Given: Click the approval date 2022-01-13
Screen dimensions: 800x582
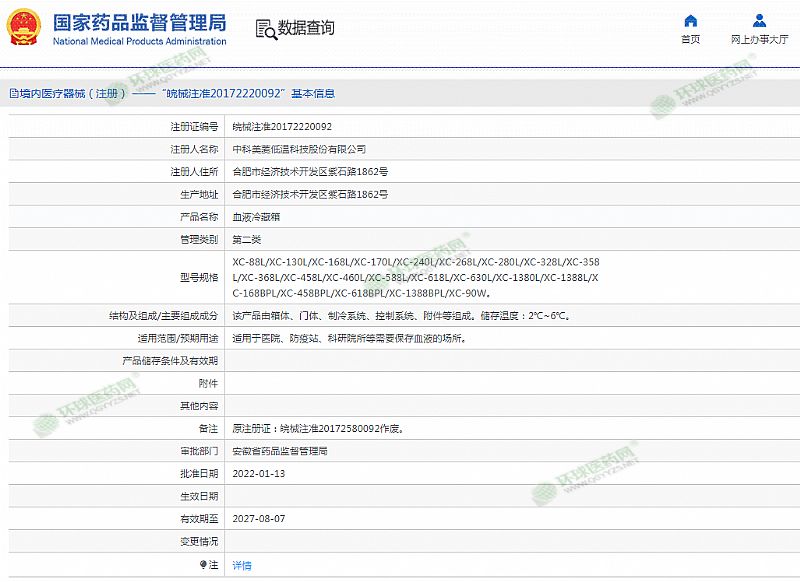Looking at the screenshot, I should pos(258,473).
